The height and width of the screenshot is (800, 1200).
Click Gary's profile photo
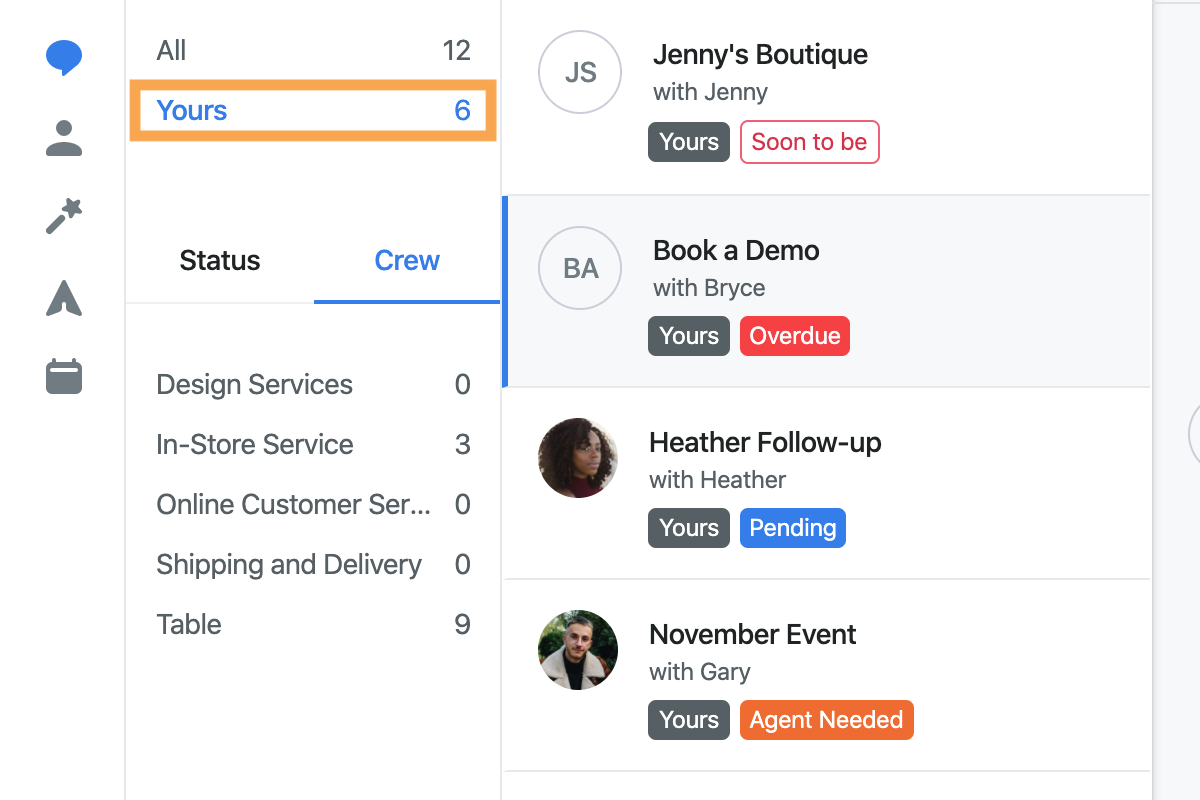point(578,650)
